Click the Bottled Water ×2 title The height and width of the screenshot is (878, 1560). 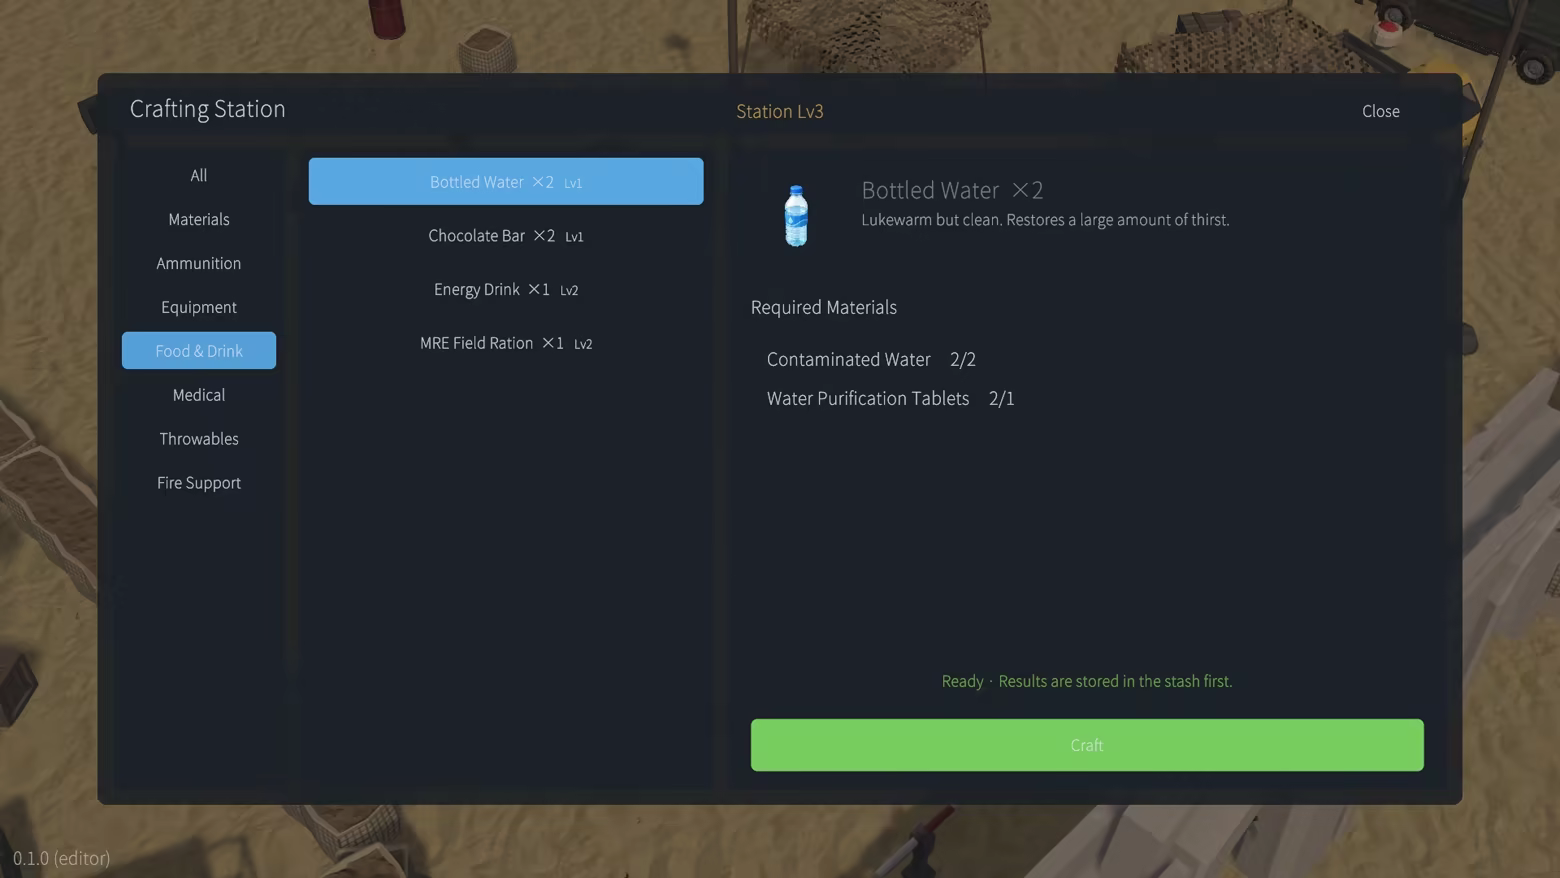952,190
